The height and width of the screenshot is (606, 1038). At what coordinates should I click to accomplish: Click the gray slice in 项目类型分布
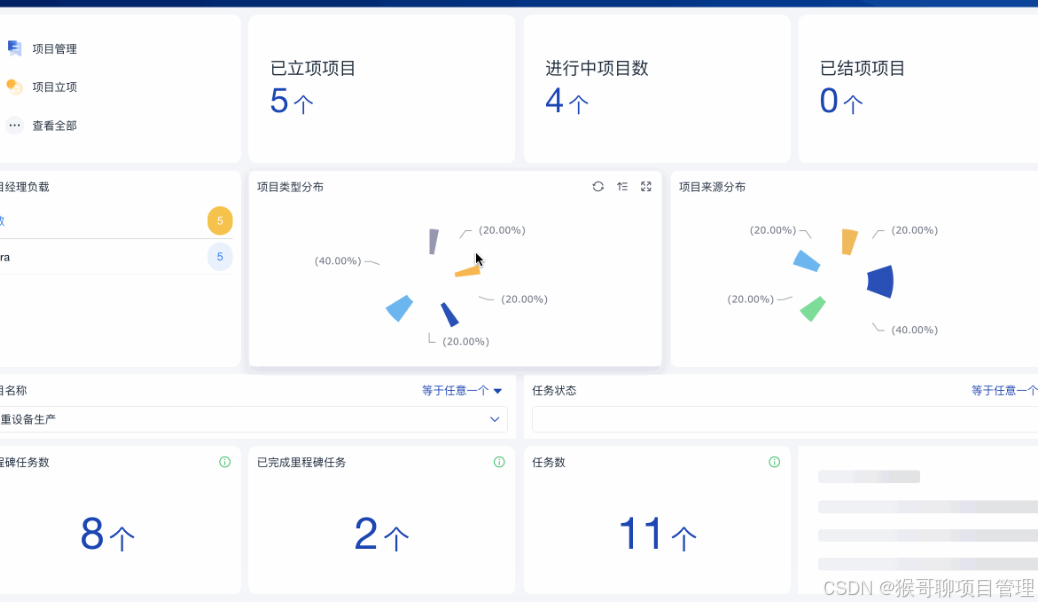tap(433, 242)
